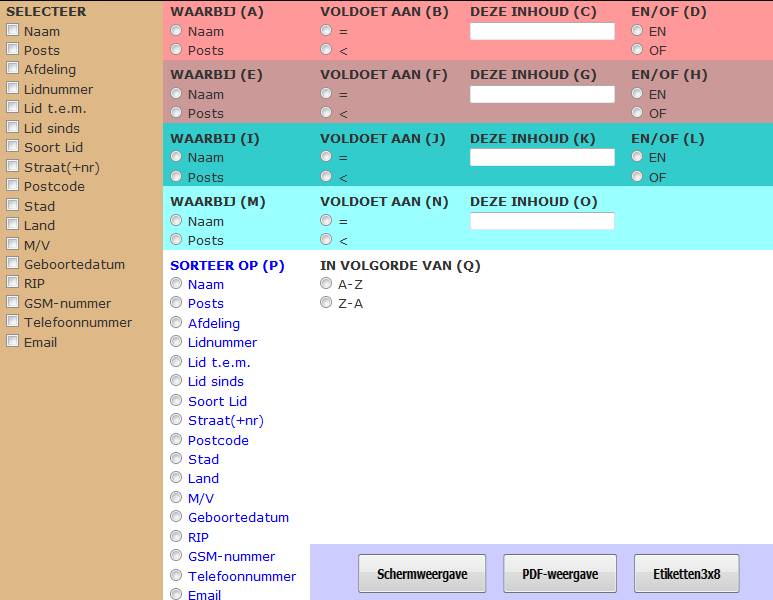
Task: Sort by Lid sinds under SORTEER OP (P)
Action: [176, 381]
